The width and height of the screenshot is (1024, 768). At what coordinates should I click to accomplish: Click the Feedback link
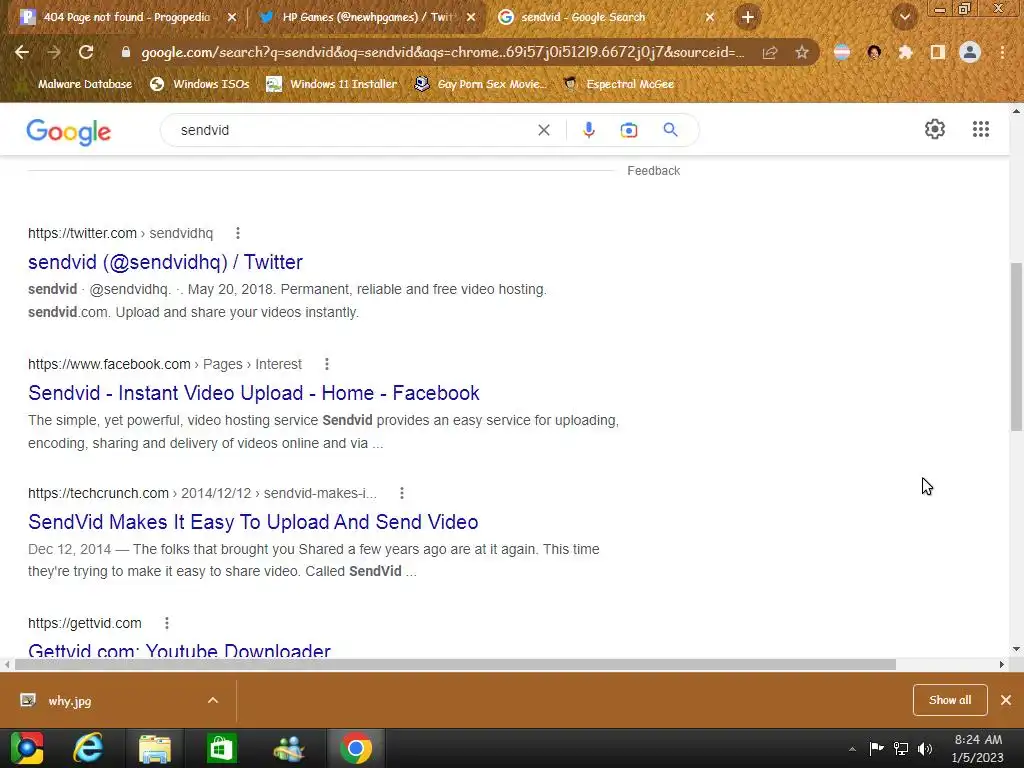[x=654, y=170]
